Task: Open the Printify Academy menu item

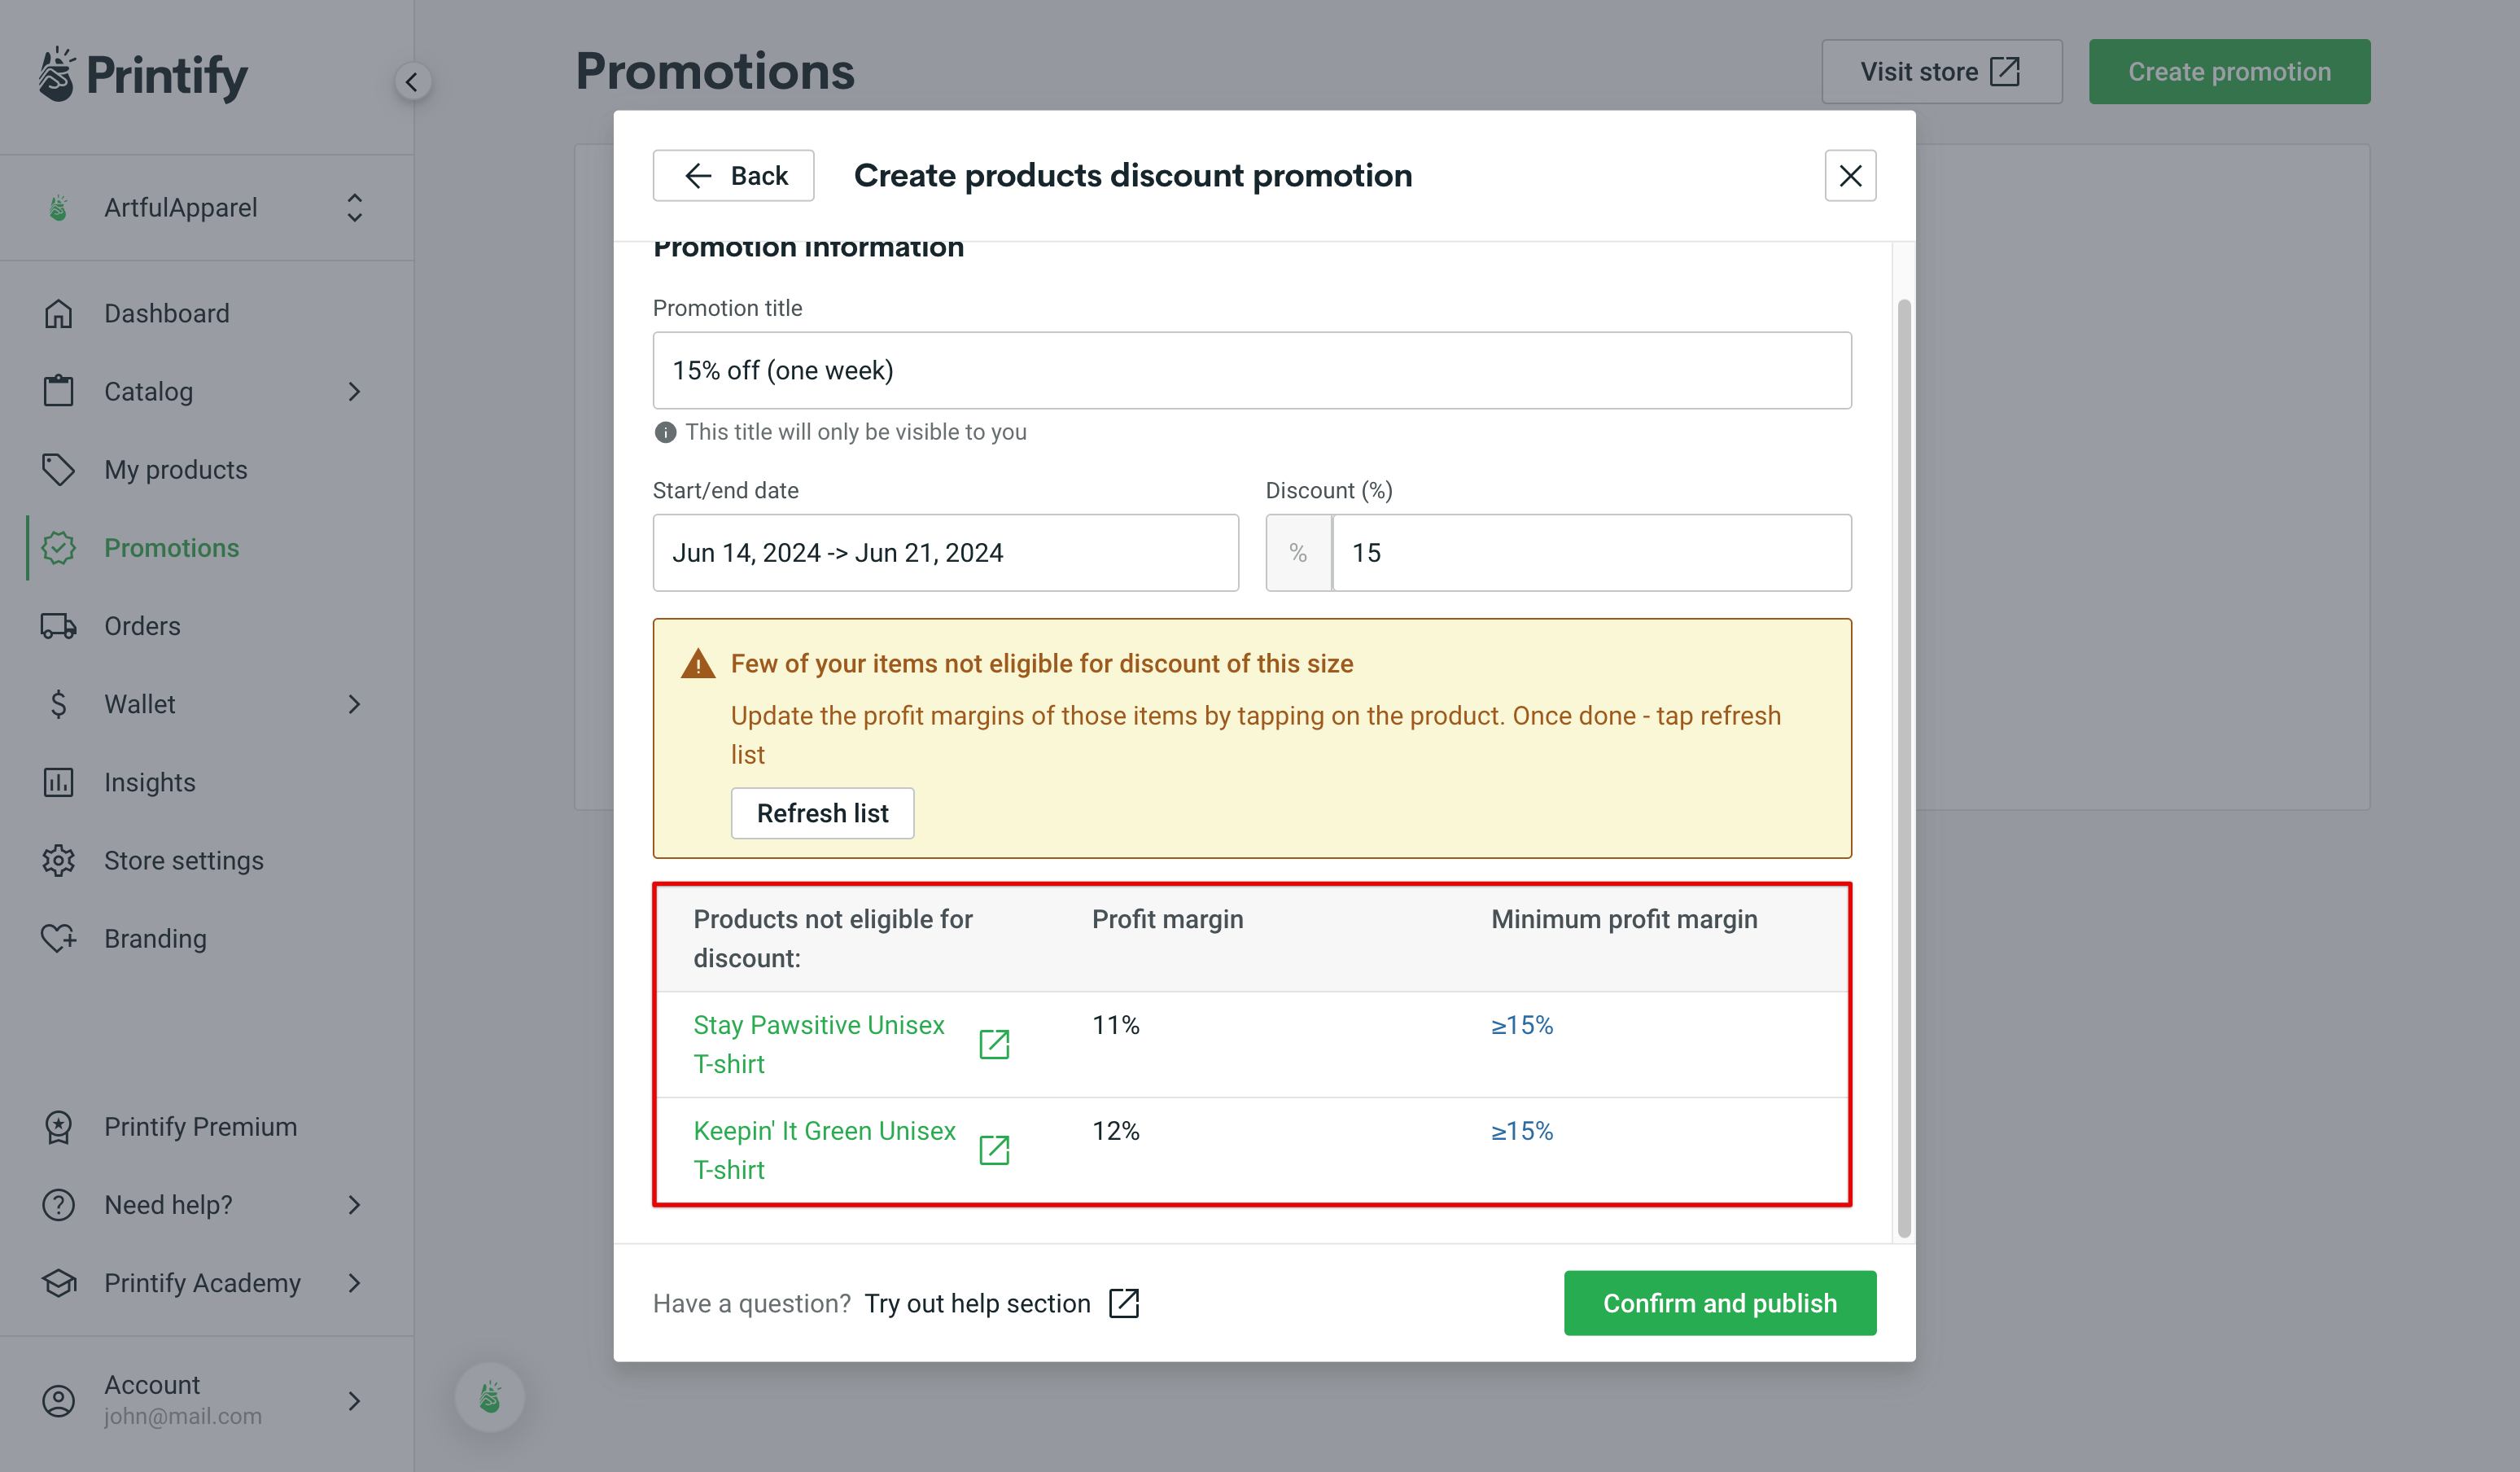Action: point(202,1283)
